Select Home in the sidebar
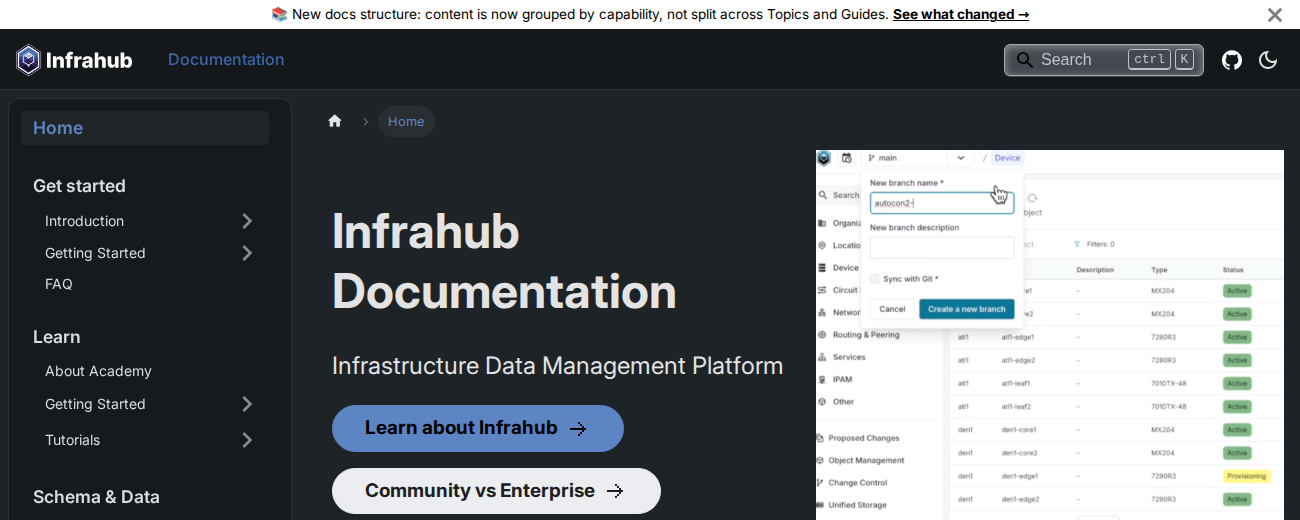 145,128
